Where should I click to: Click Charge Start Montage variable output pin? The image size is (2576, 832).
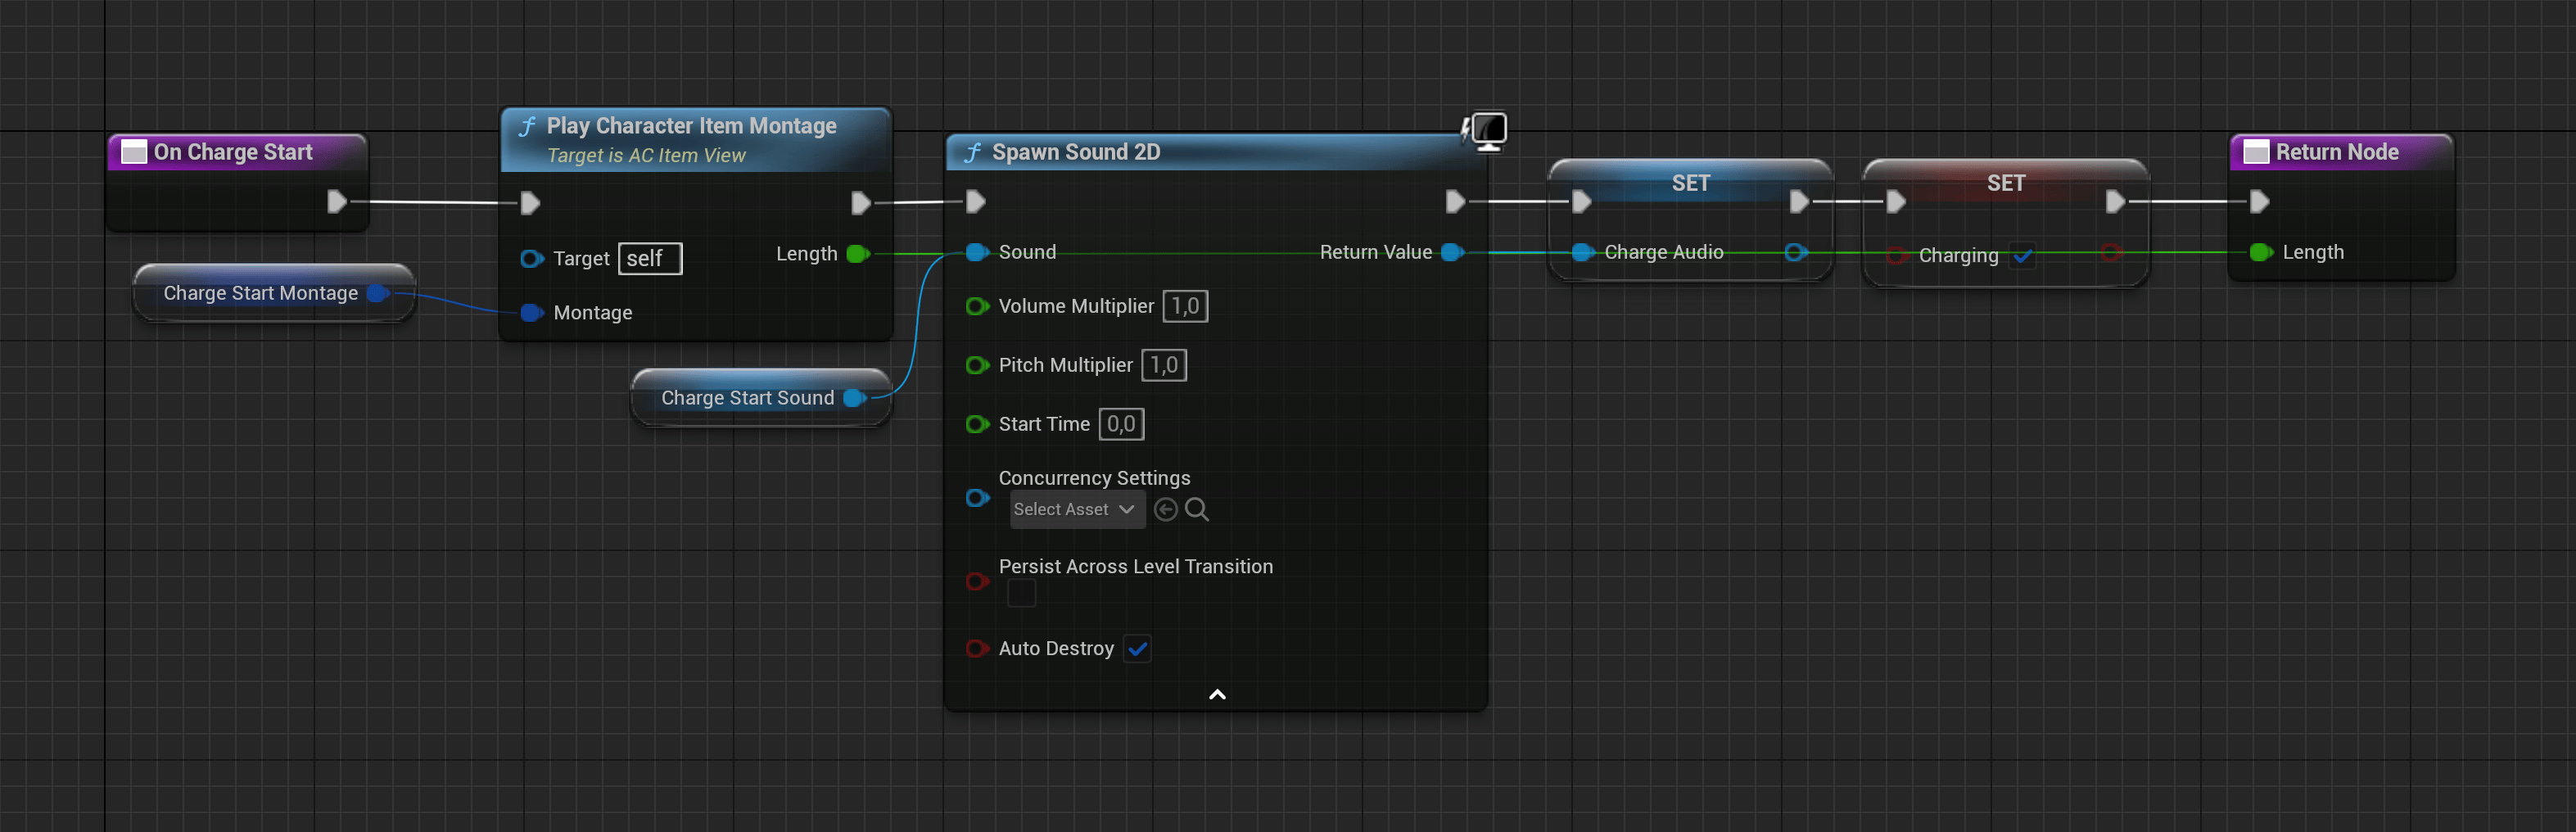pyautogui.click(x=378, y=293)
